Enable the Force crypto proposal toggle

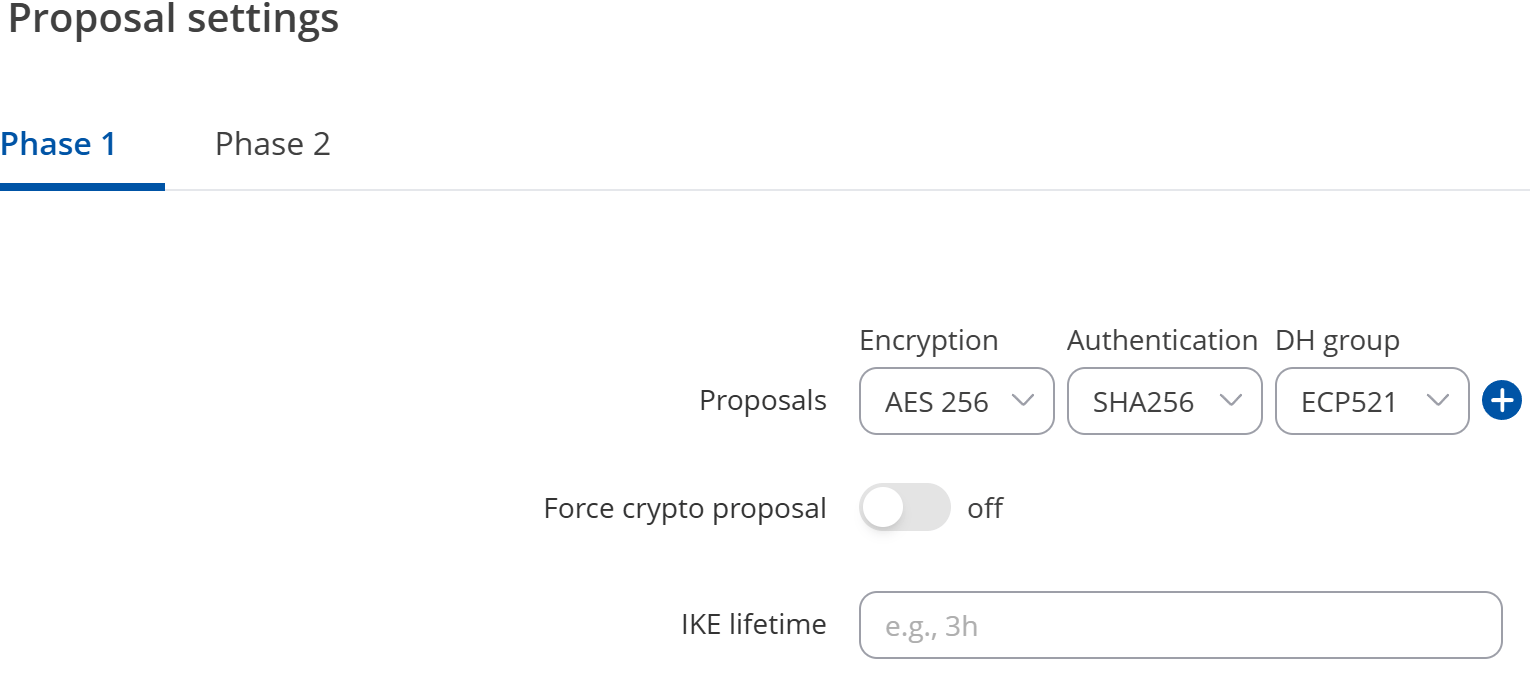[x=904, y=507]
